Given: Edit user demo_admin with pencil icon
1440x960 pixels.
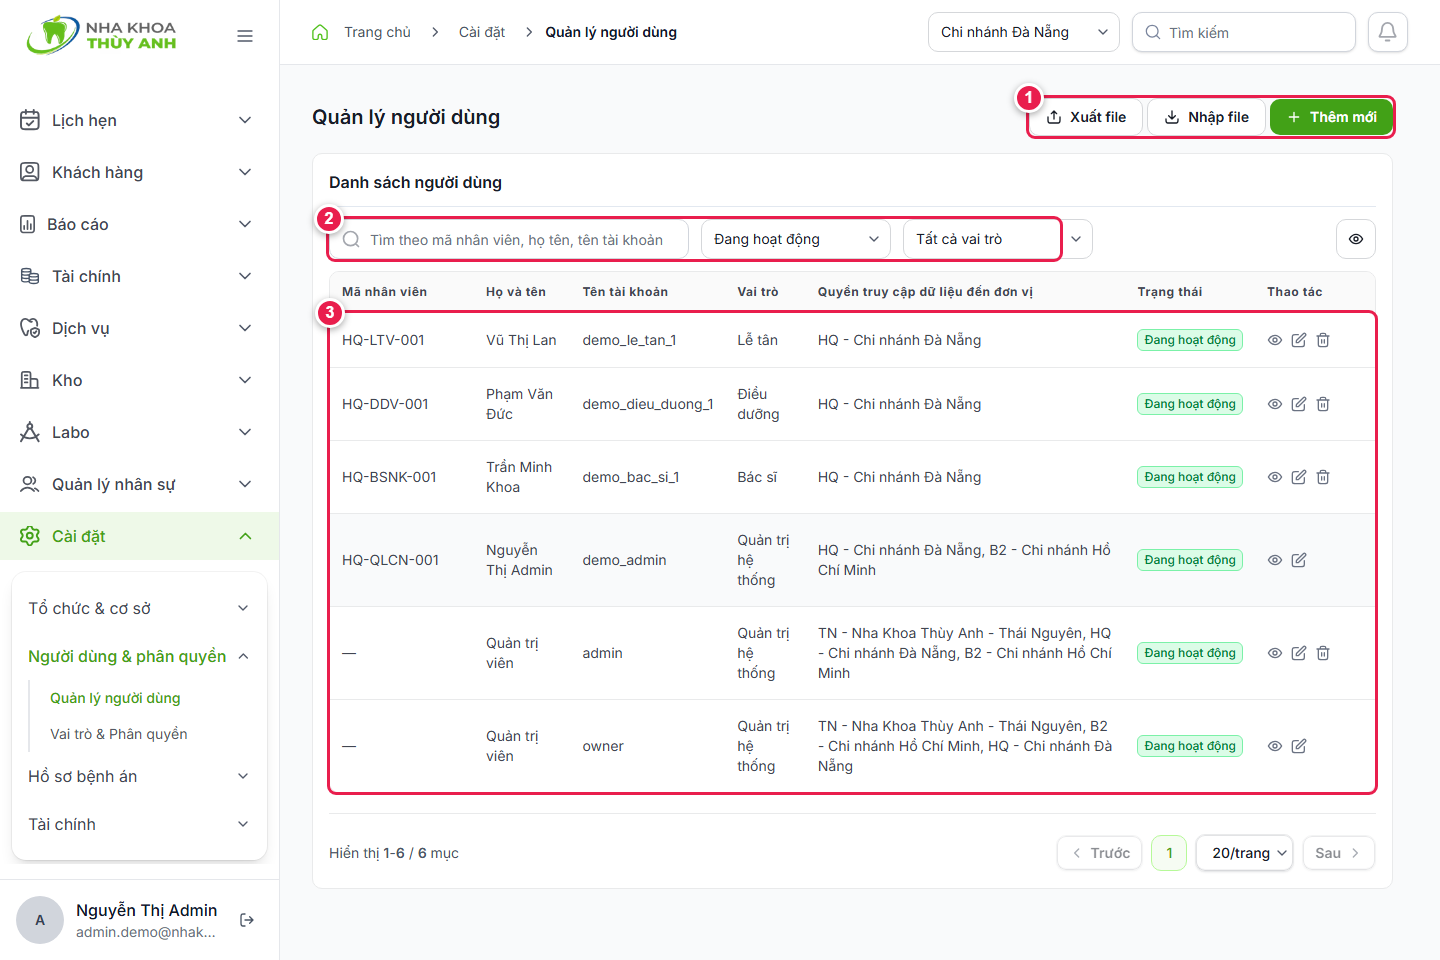Looking at the screenshot, I should click(x=1299, y=560).
